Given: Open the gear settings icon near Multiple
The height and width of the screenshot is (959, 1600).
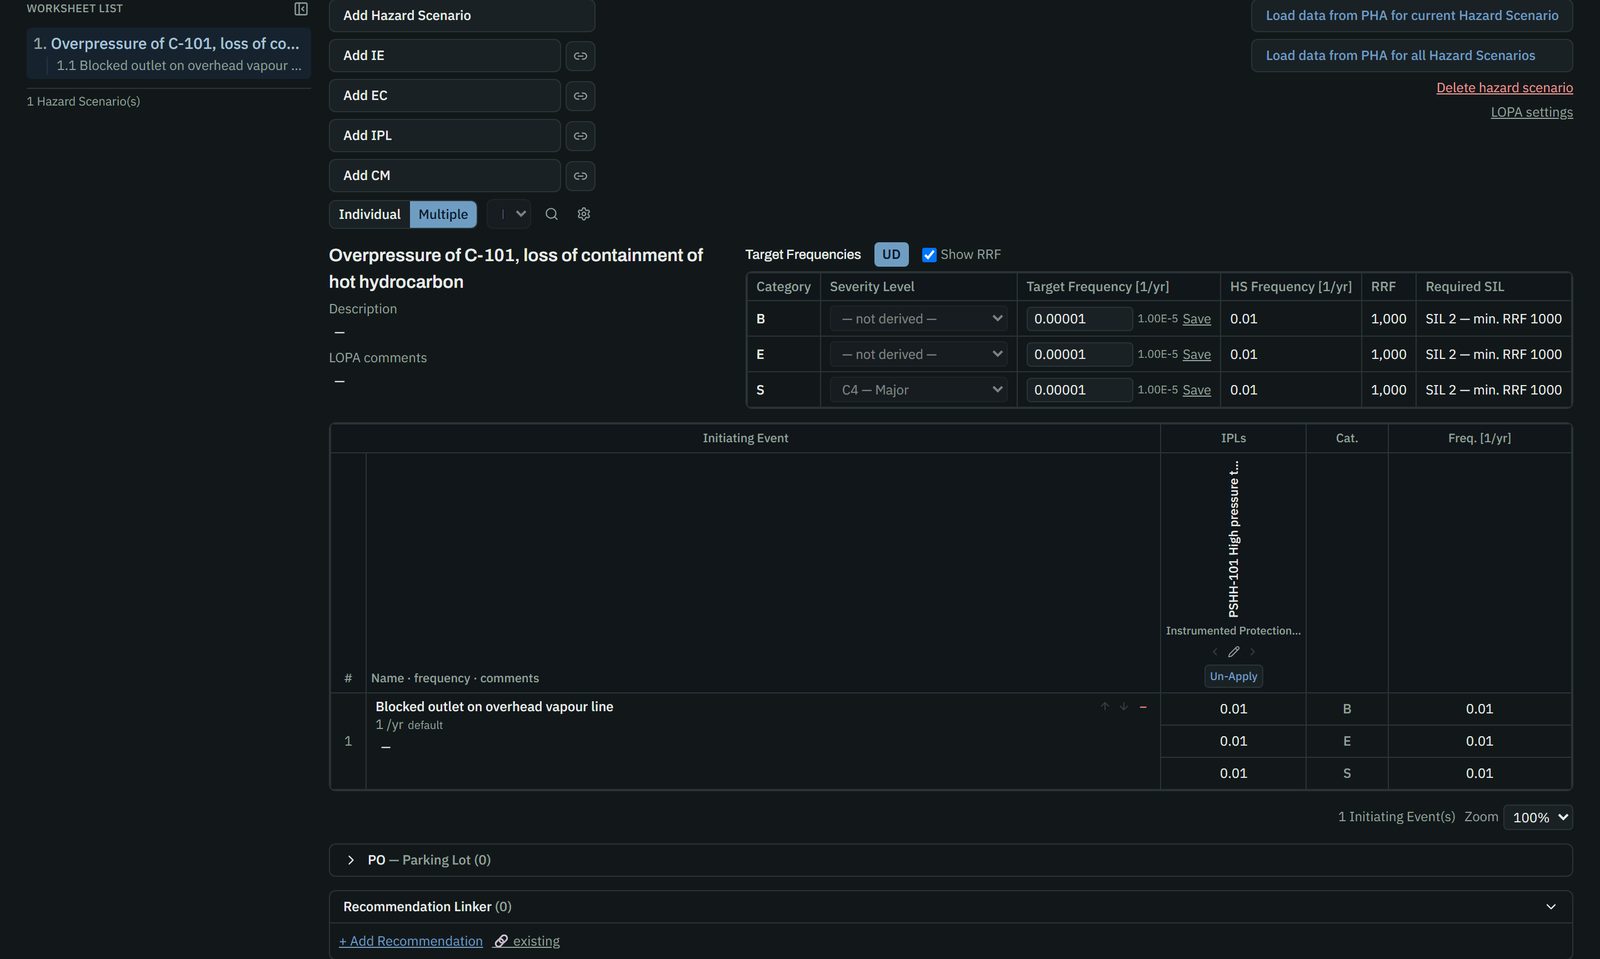Looking at the screenshot, I should point(584,214).
